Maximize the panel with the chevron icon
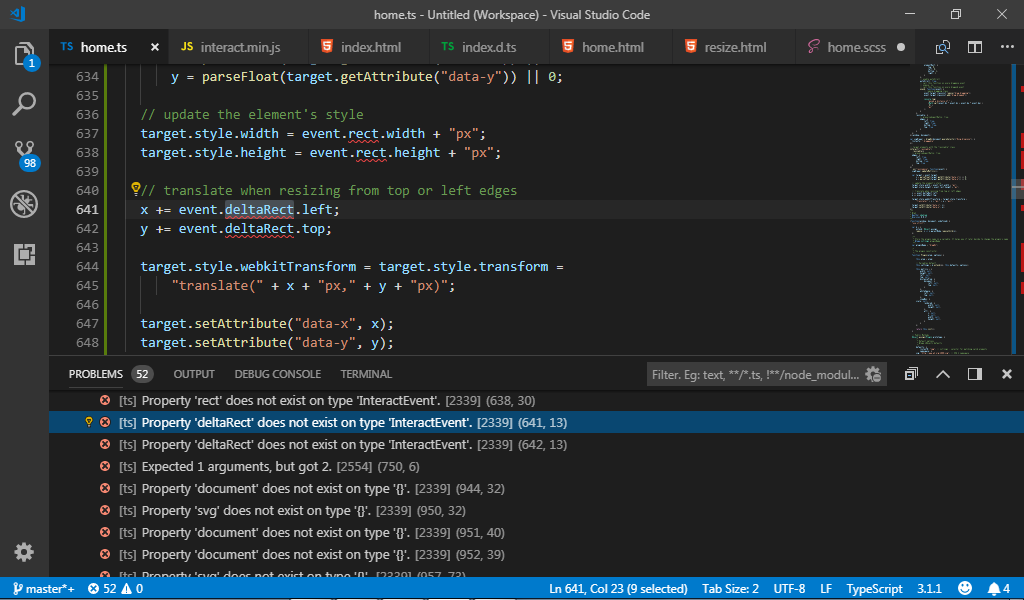Image resolution: width=1024 pixels, height=600 pixels. [945, 373]
